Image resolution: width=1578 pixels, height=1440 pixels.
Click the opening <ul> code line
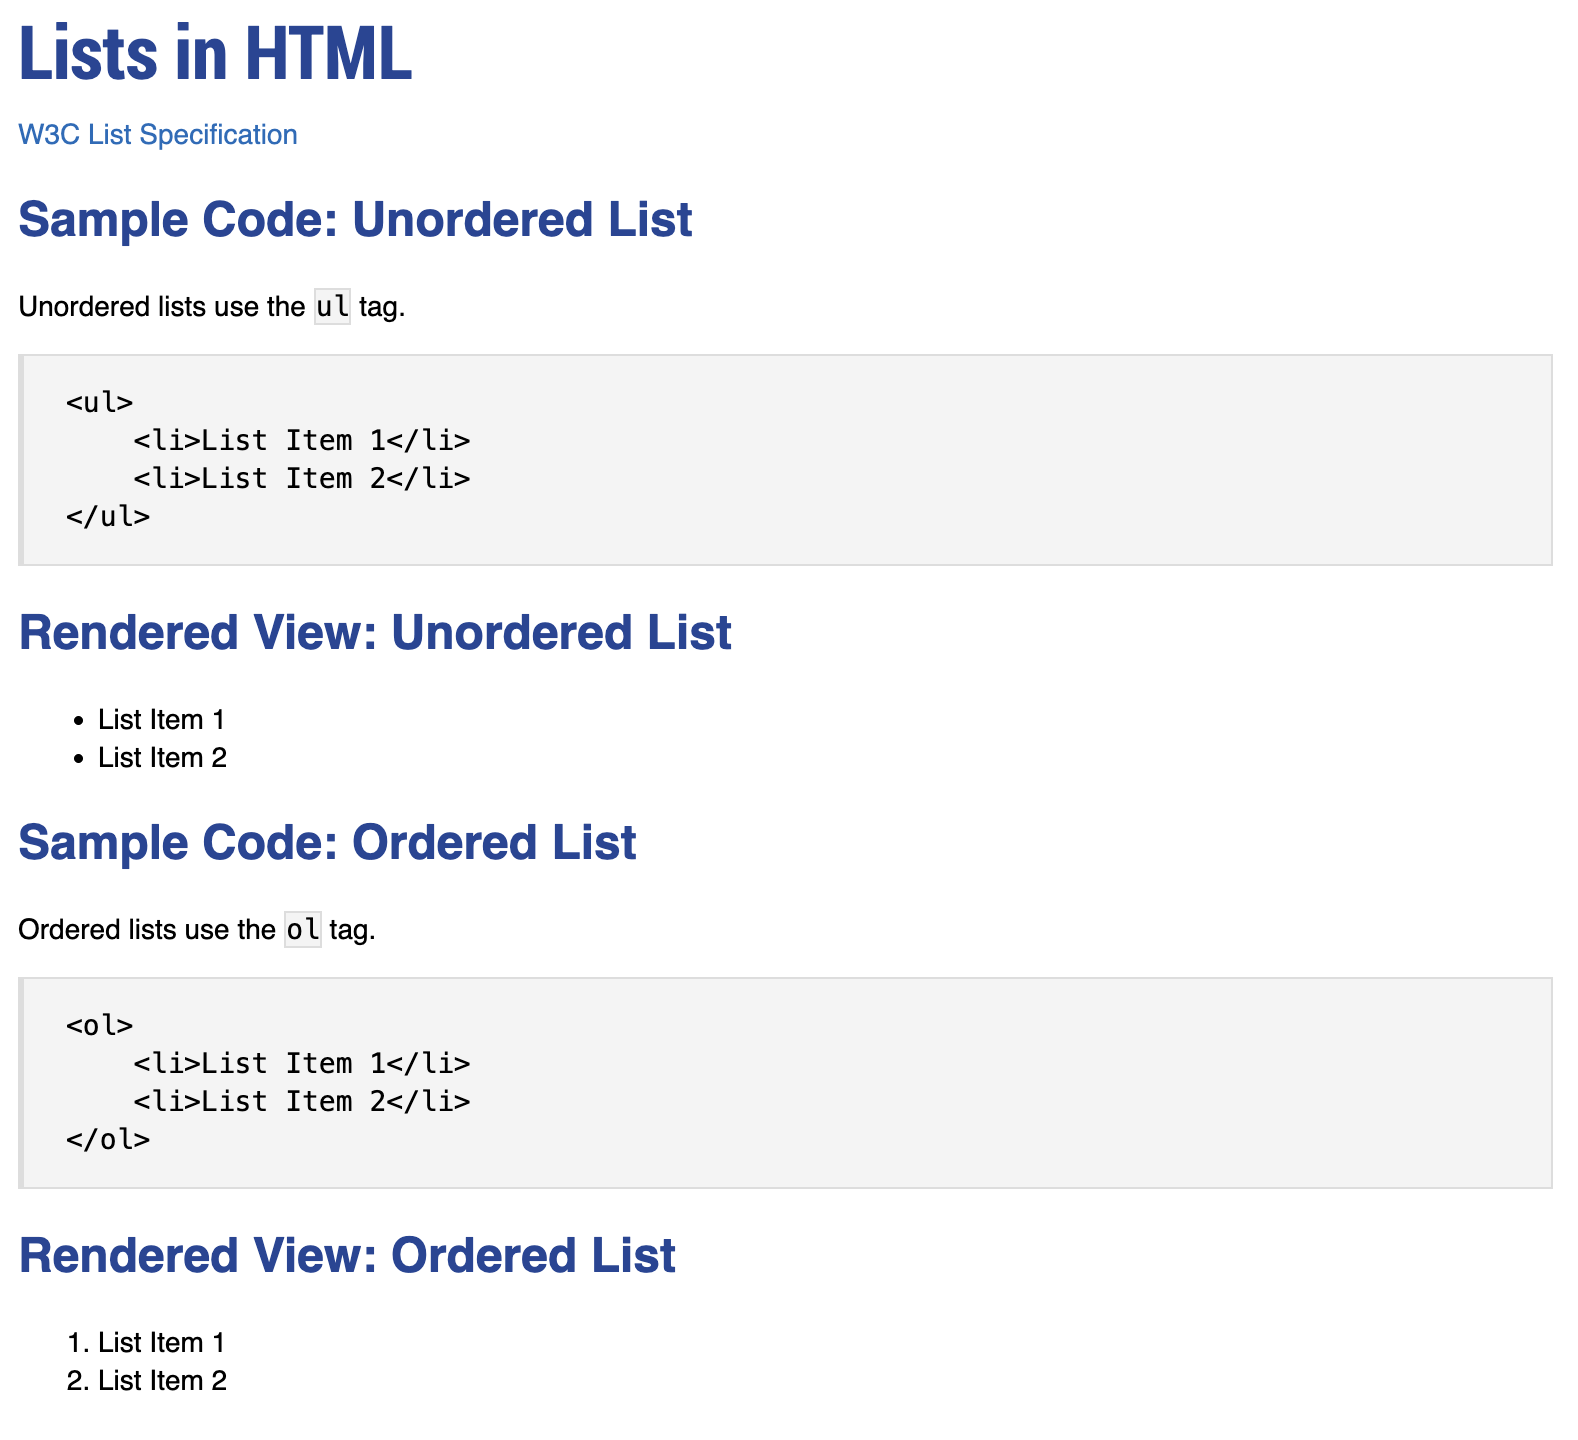coord(100,403)
